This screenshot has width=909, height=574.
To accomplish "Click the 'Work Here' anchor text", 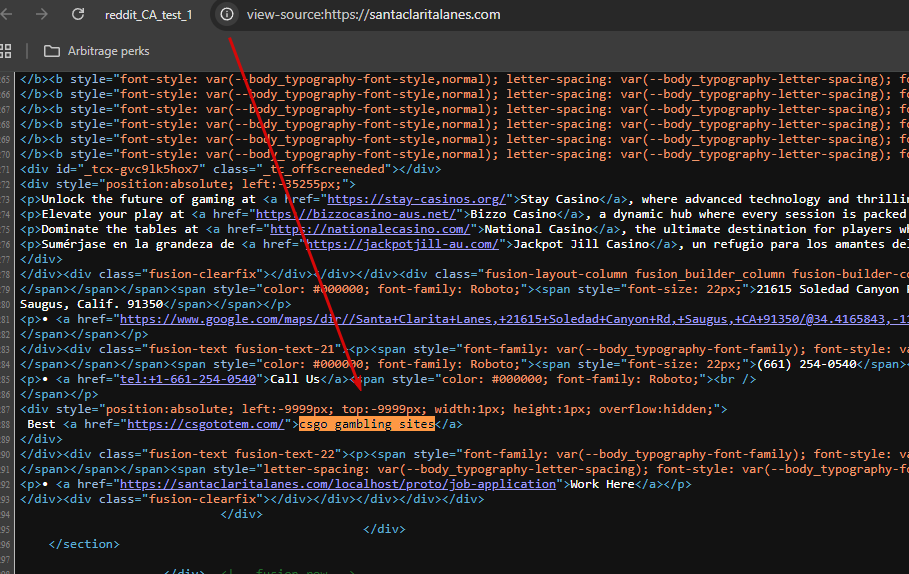I will pos(602,484).
